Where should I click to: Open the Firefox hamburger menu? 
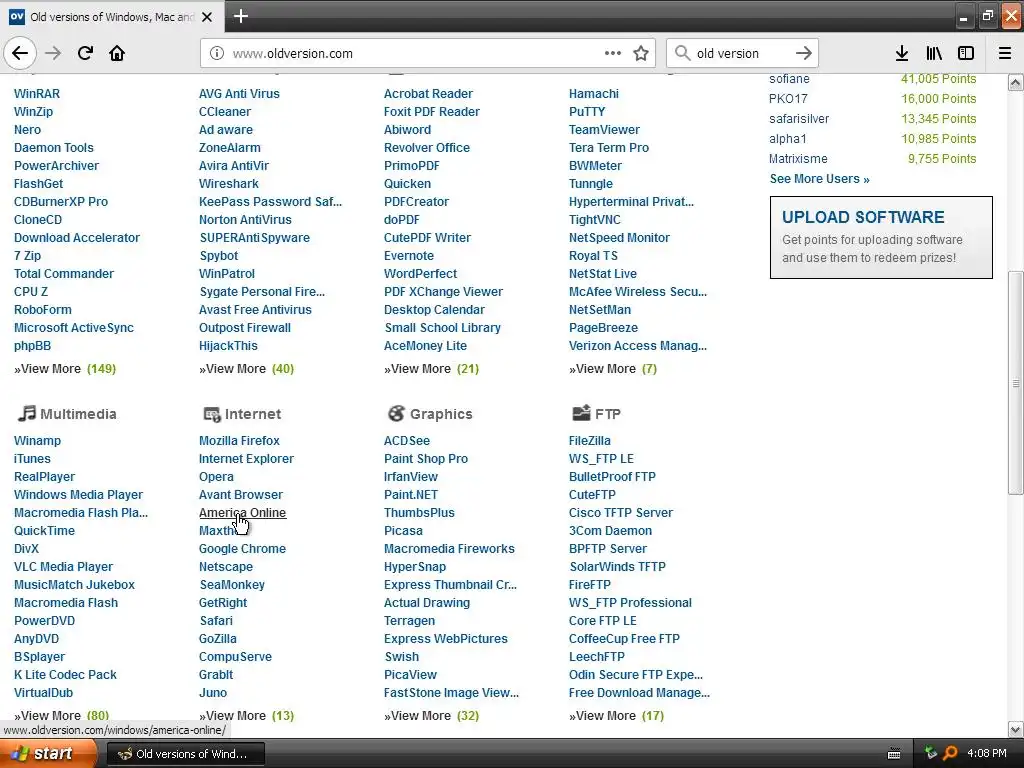pyautogui.click(x=1004, y=53)
